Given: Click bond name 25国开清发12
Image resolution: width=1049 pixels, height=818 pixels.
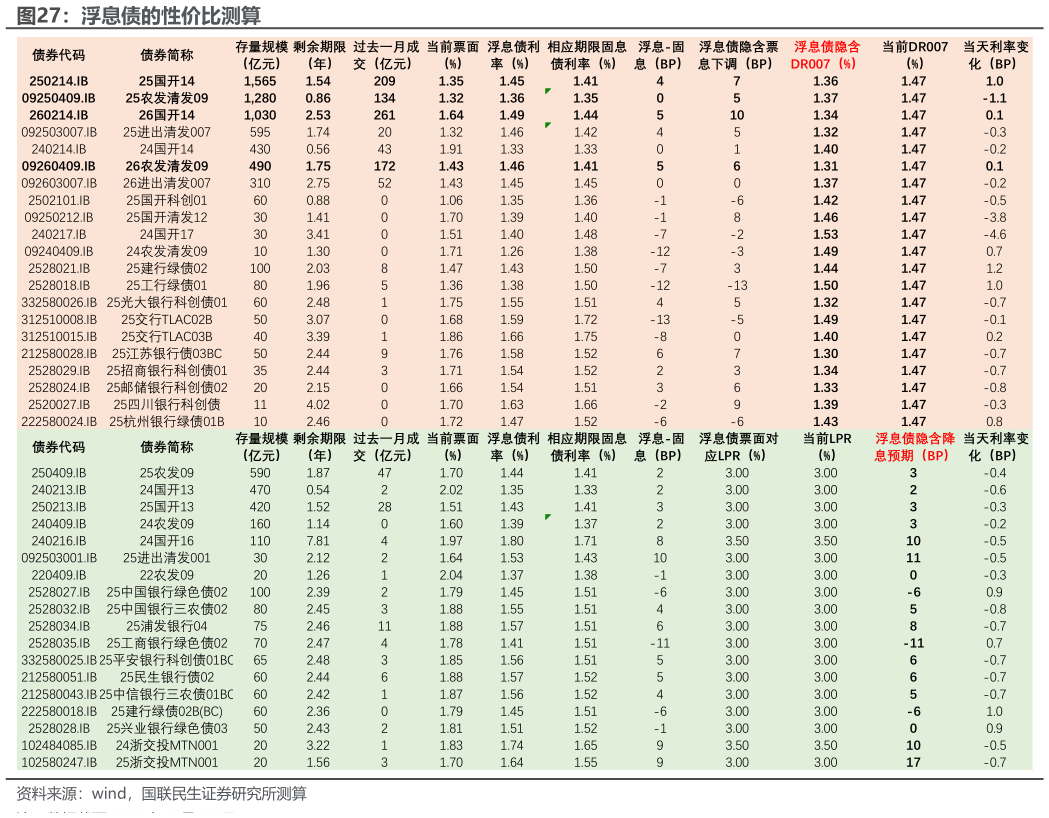Looking at the screenshot, I should click(167, 217).
